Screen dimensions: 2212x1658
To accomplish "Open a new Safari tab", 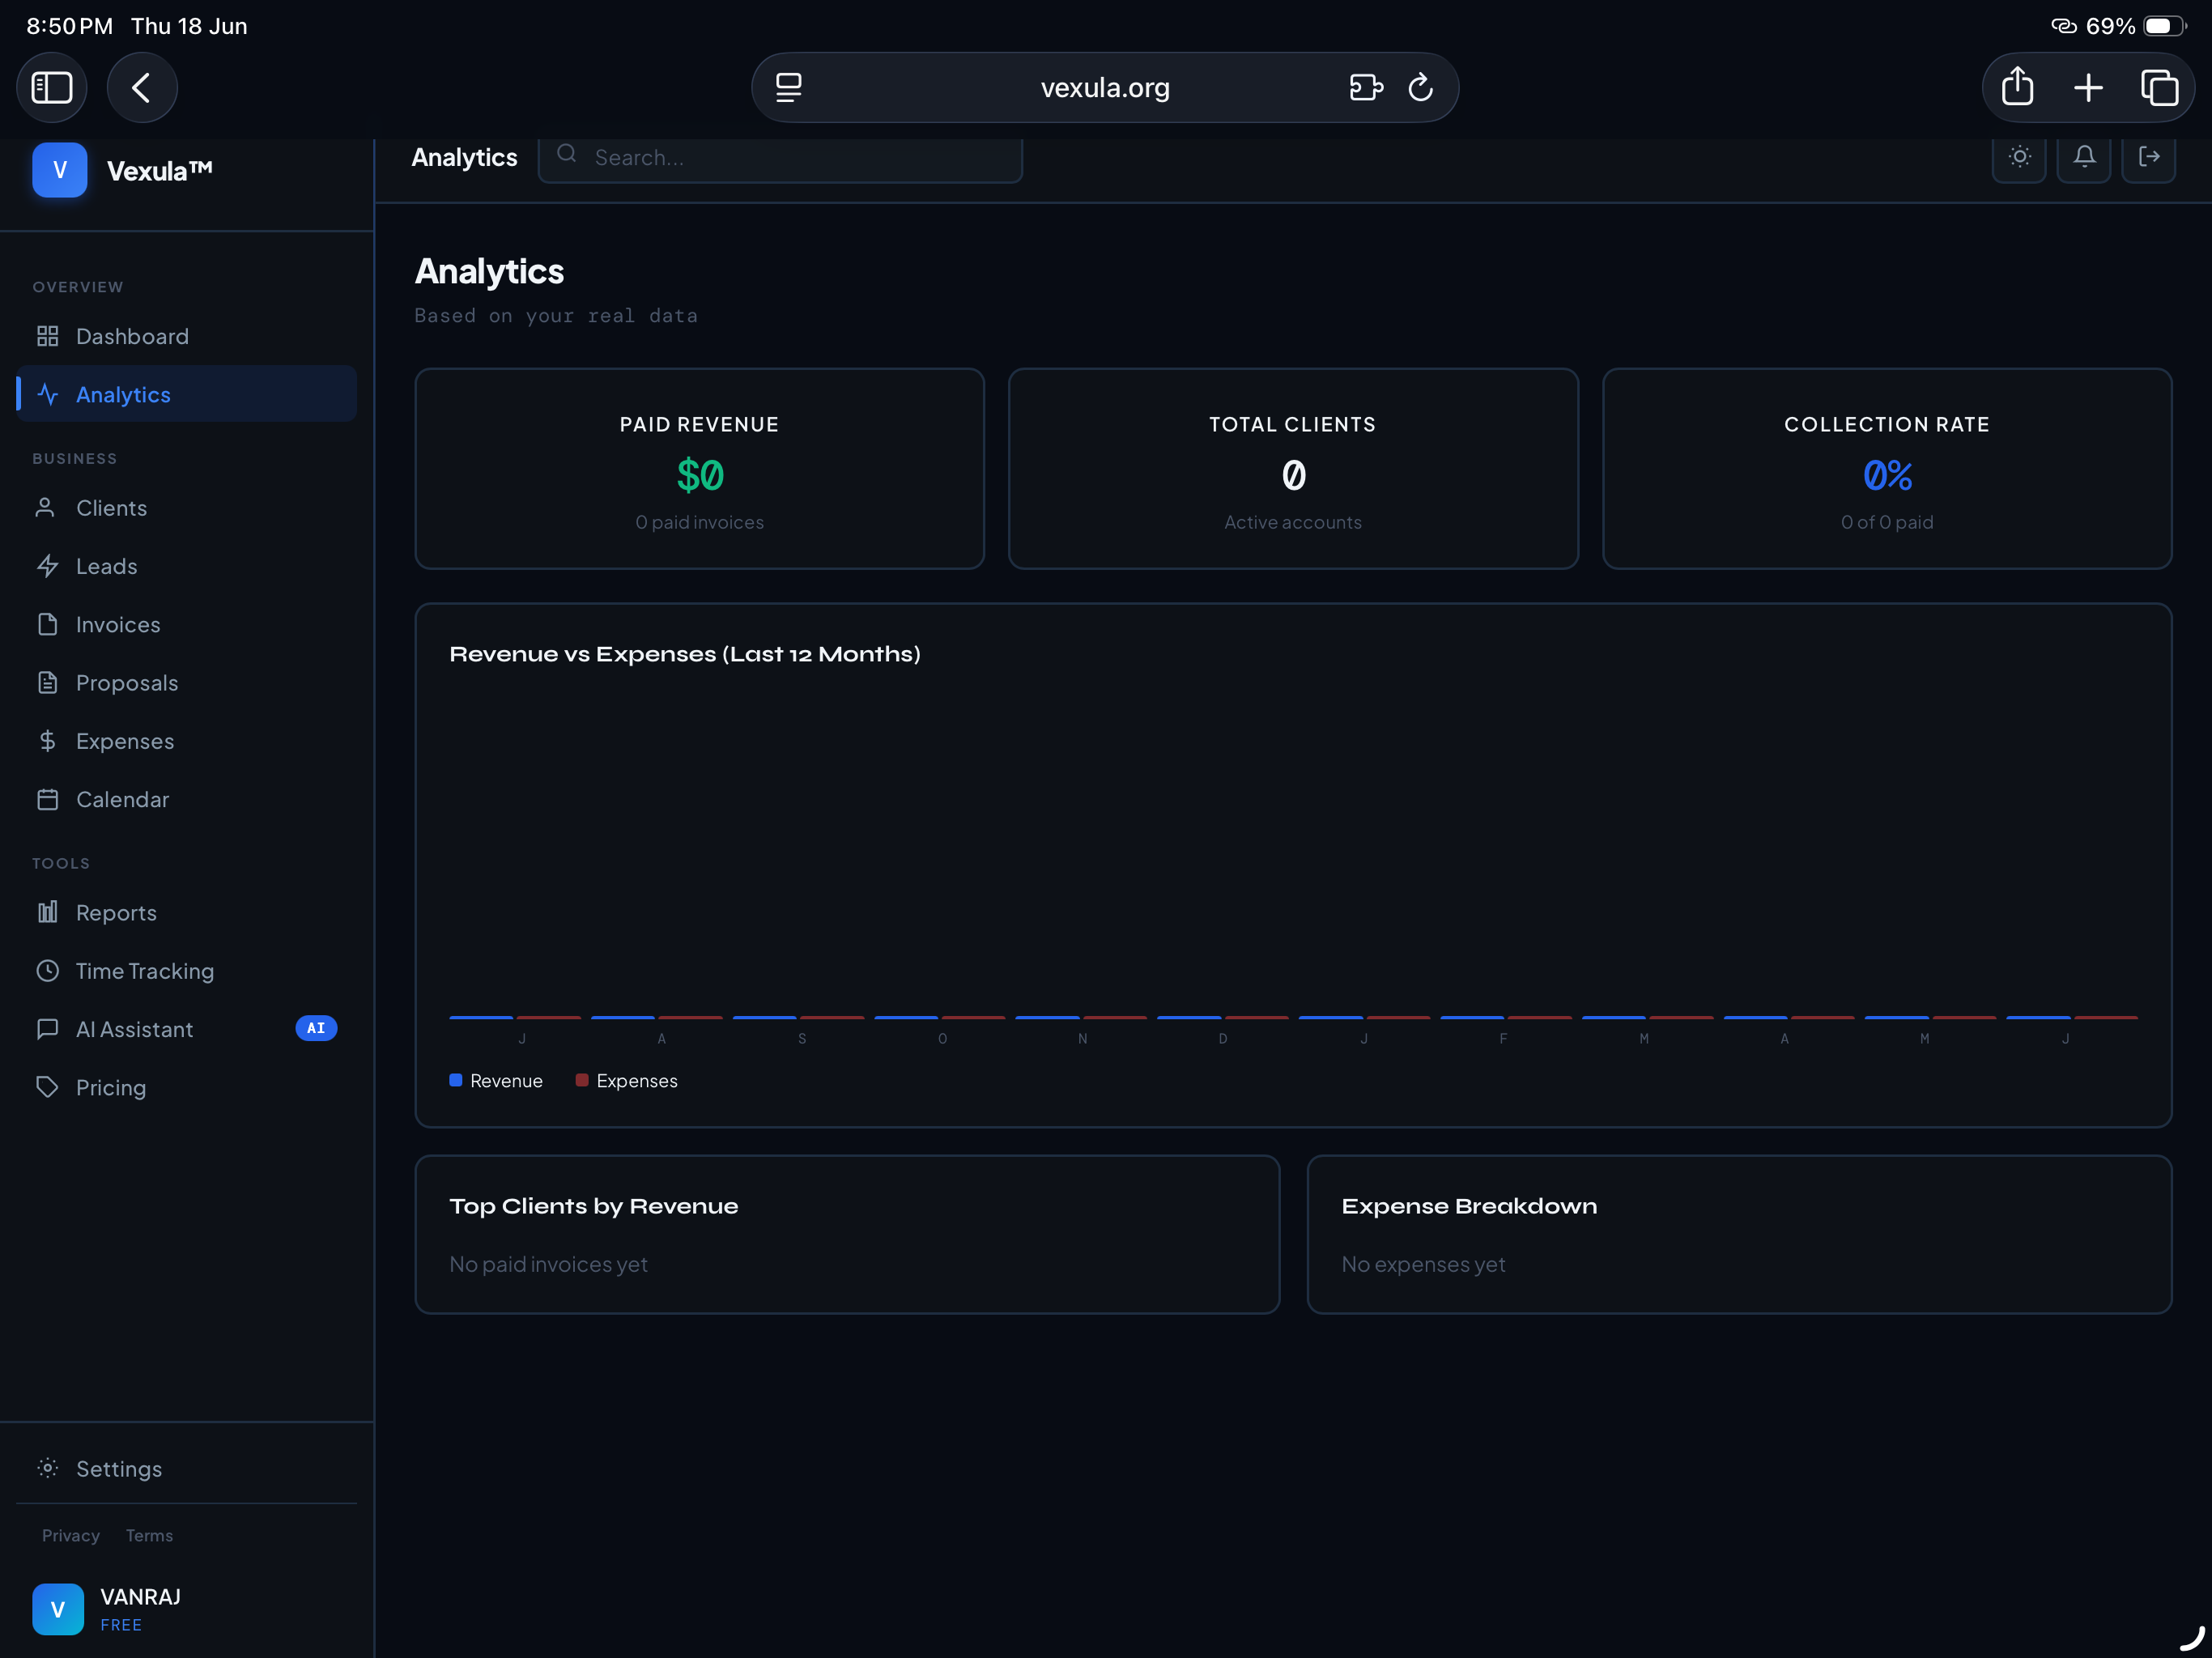I will coord(2088,88).
